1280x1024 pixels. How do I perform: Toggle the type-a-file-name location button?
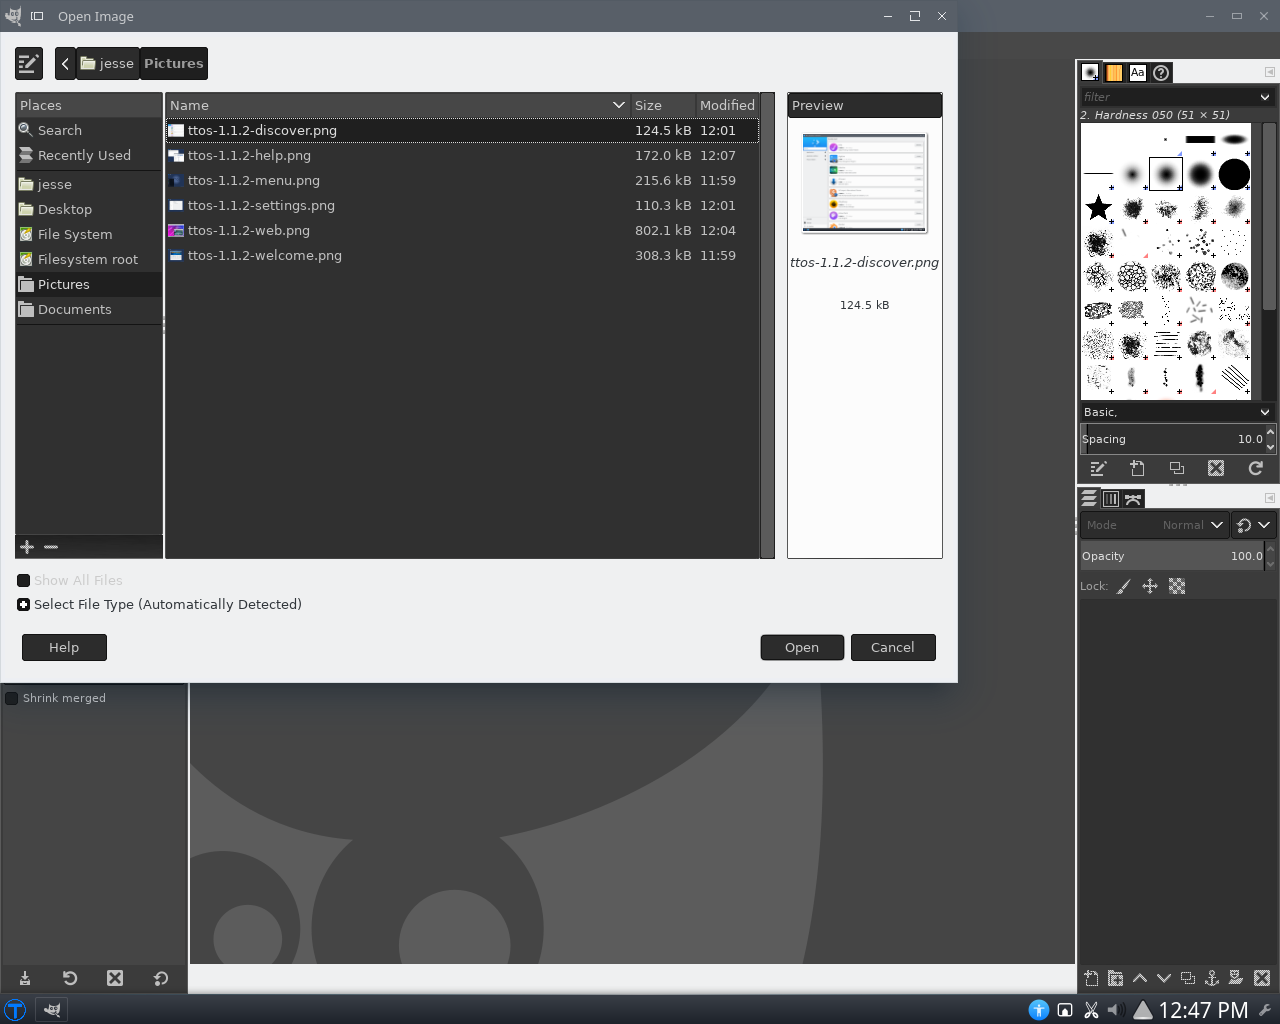pos(29,64)
